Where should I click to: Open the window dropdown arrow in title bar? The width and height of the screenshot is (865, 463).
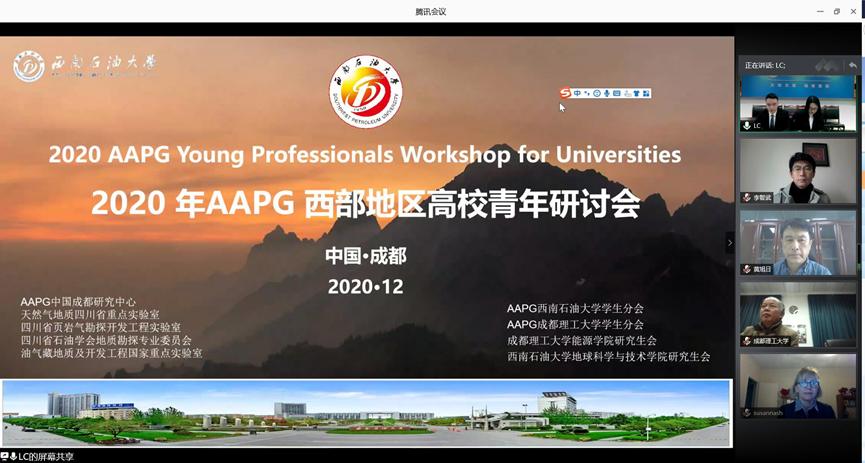[x=819, y=11]
